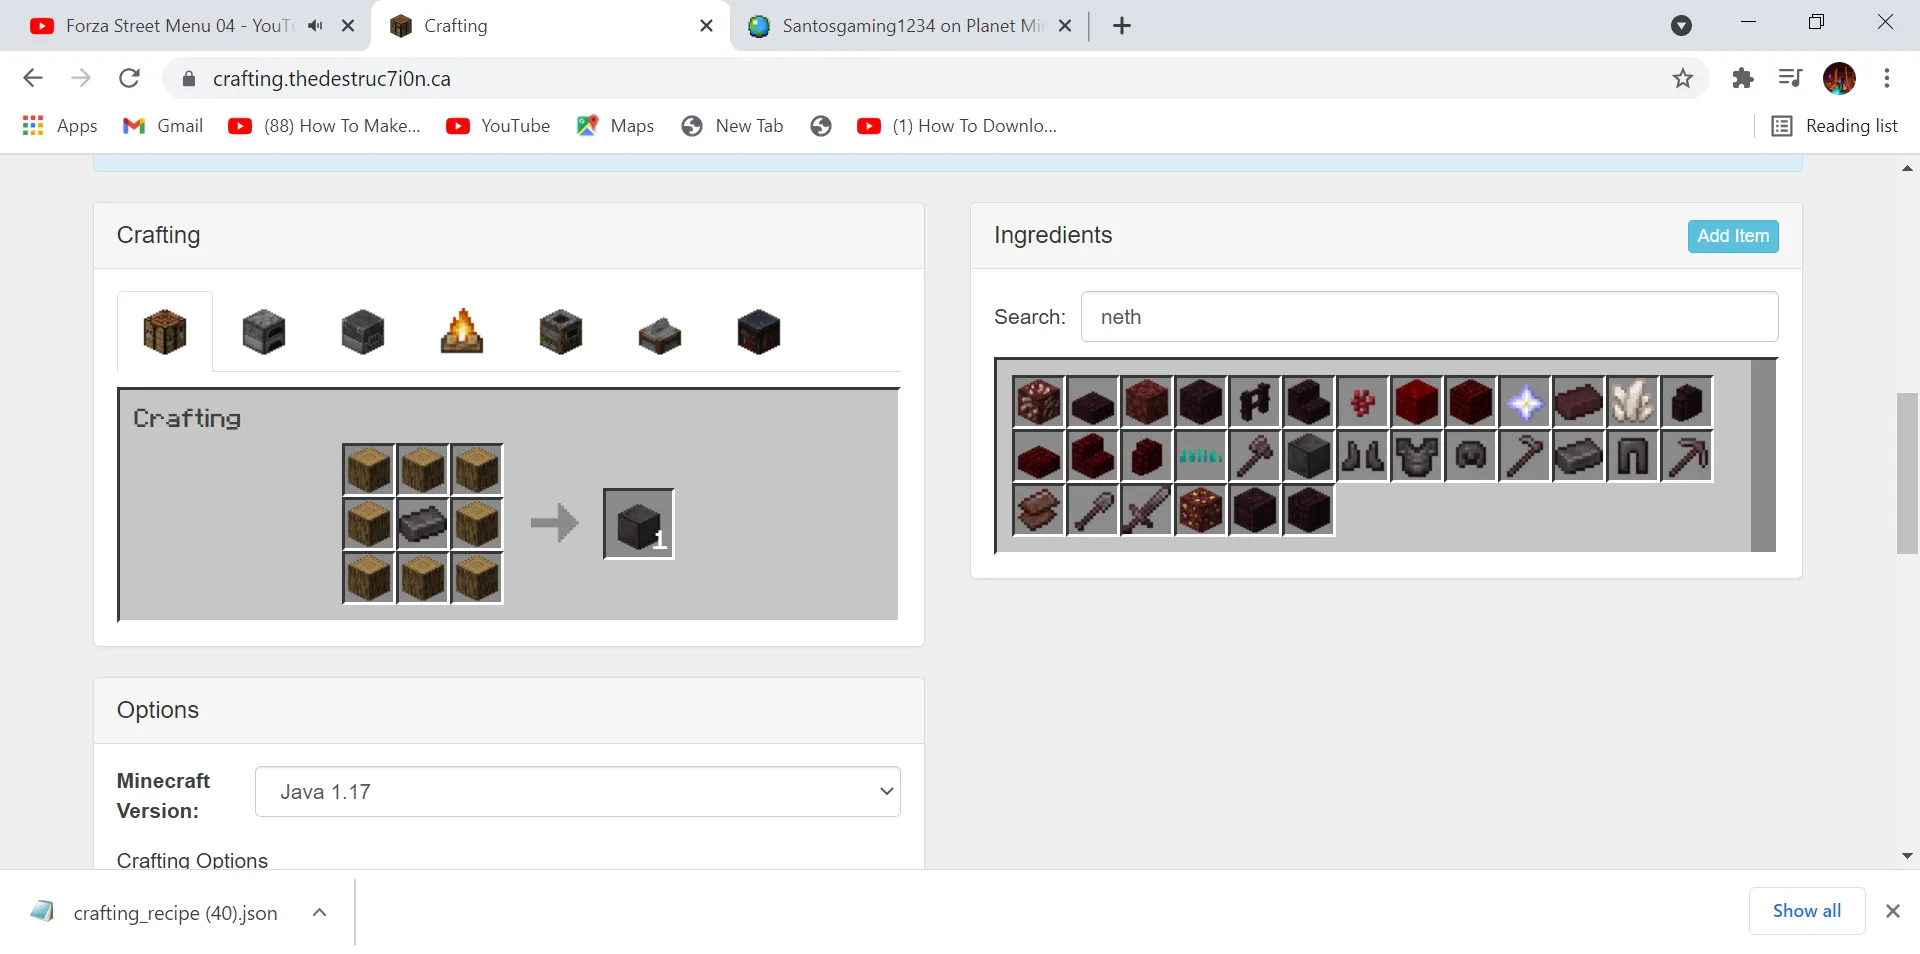Select the Netherite Helmet item
The height and width of the screenshot is (954, 1920).
(x=1471, y=456)
